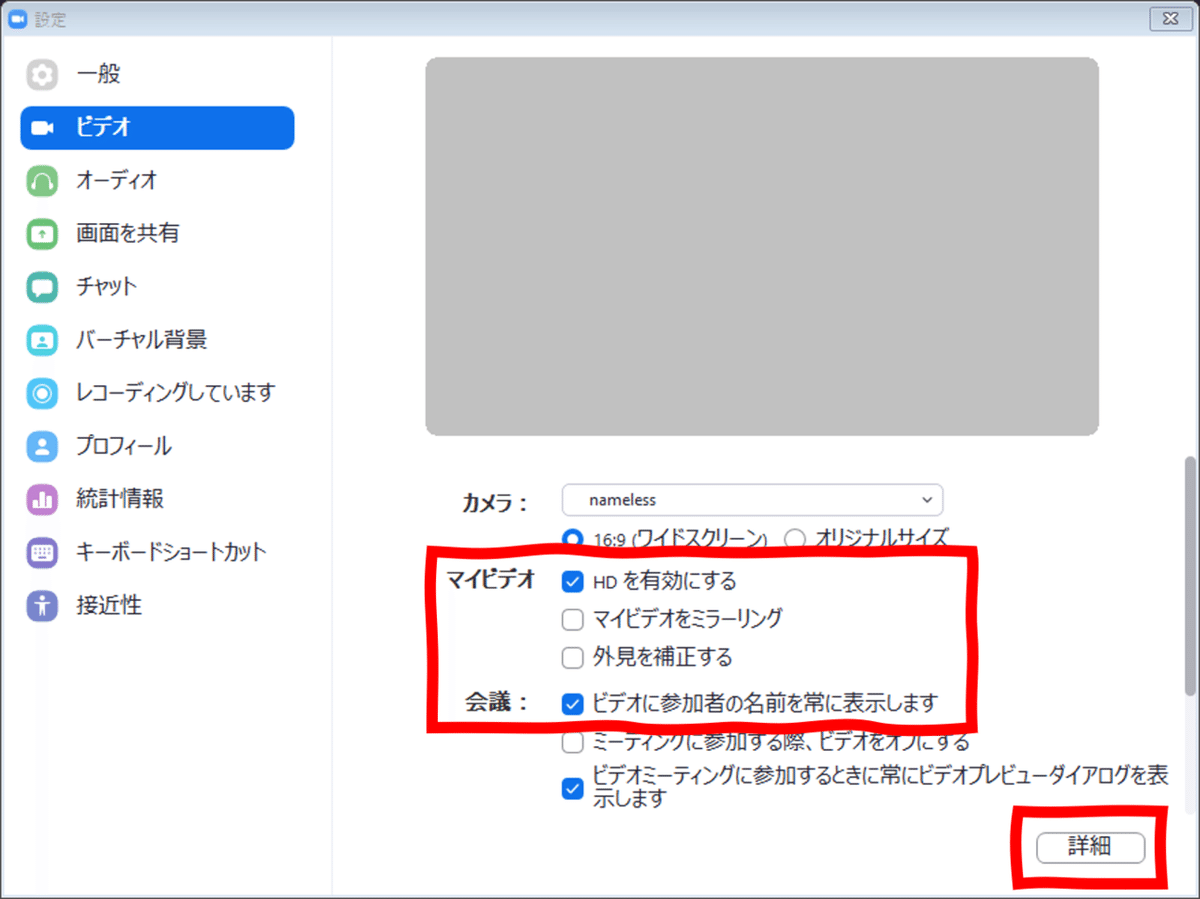
Task: Enable ミーティングに参加する際、ビデオをオフにする
Action: click(x=572, y=743)
